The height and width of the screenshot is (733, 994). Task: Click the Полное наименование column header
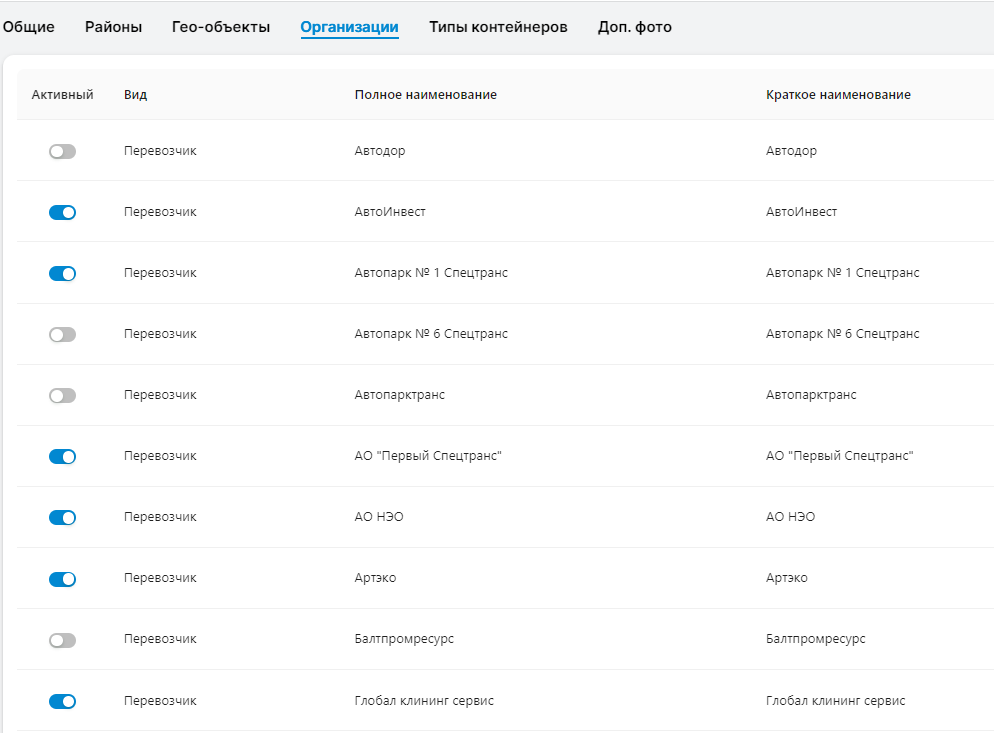[x=425, y=95]
